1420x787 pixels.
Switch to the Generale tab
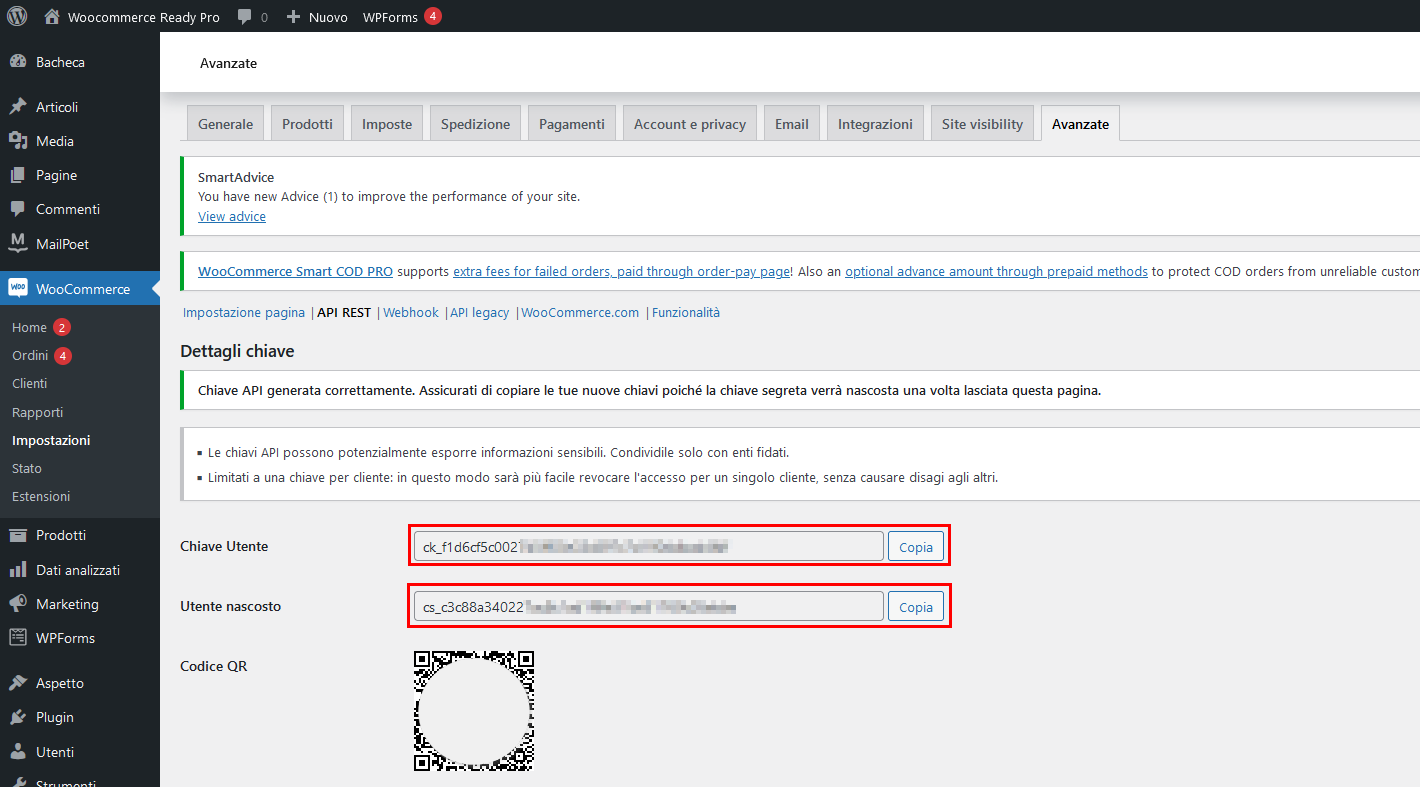(226, 124)
